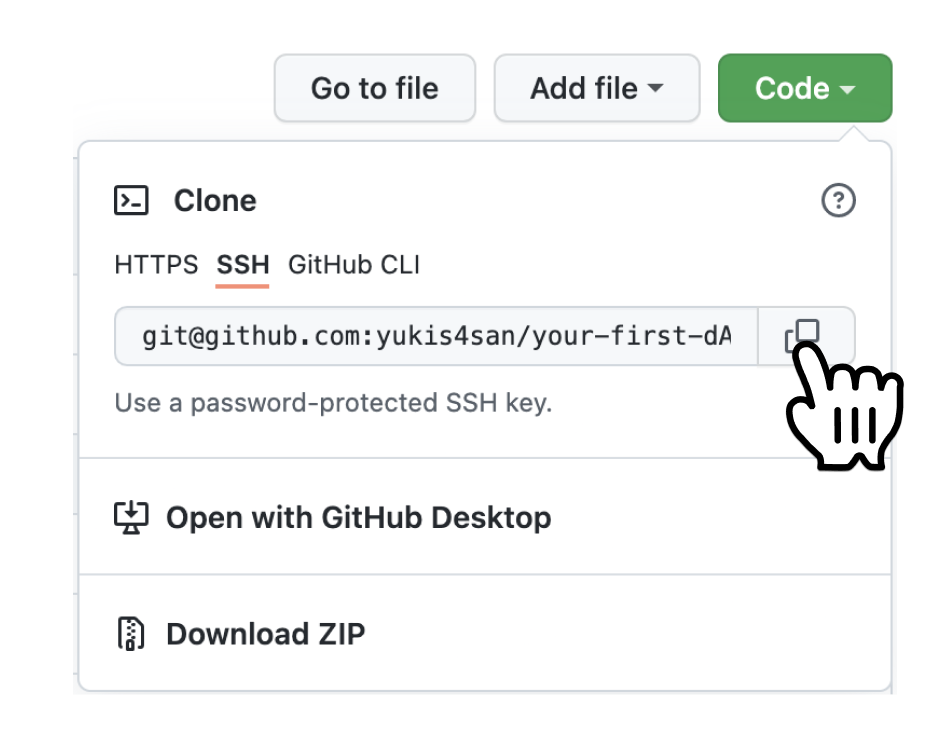Click the Code label on green button
947x744 pixels.
[x=792, y=88]
